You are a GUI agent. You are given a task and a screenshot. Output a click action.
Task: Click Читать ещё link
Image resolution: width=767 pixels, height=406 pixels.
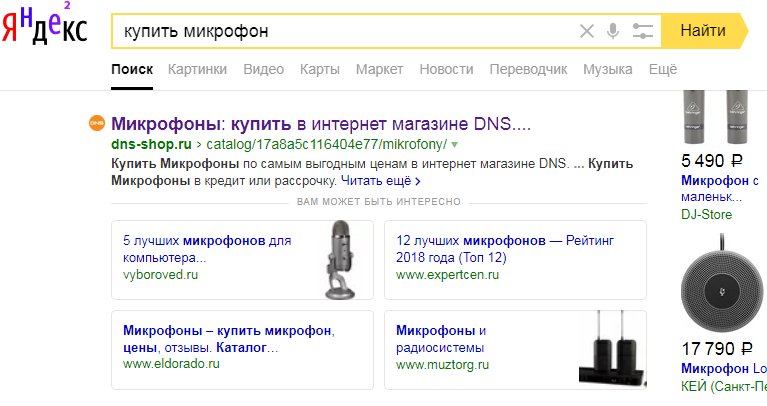pos(381,181)
